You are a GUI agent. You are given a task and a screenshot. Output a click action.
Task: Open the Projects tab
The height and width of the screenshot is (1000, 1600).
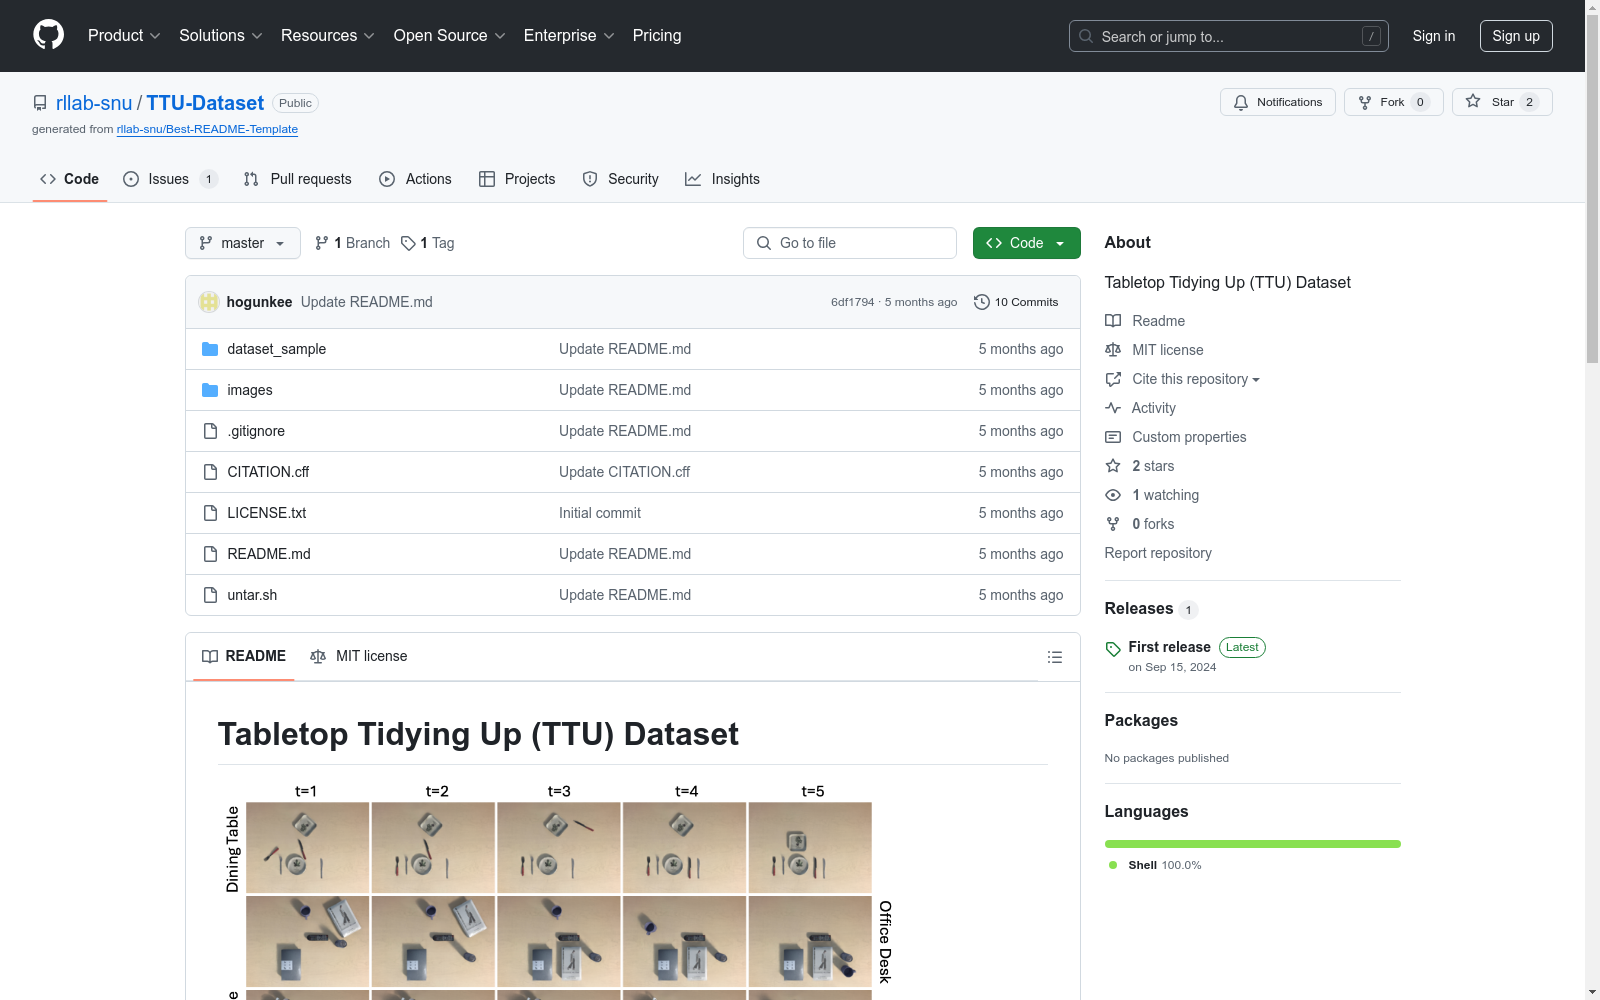pos(517,179)
